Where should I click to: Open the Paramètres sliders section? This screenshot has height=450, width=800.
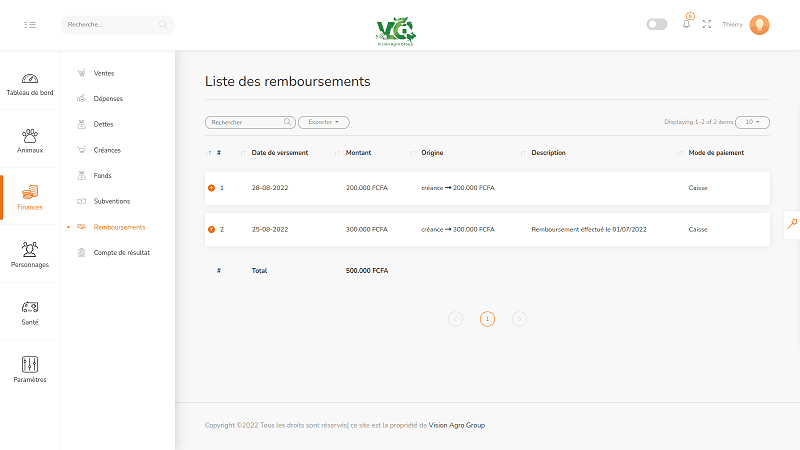30,369
